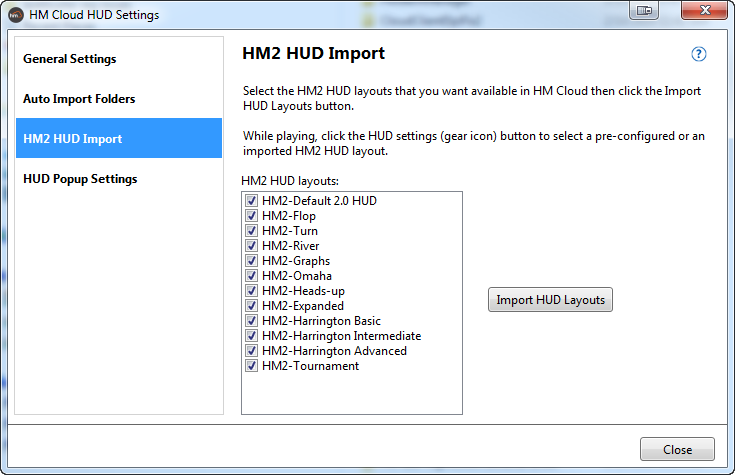This screenshot has height=475, width=735.
Task: Disable the HM2-Harrington Advanced layout
Action: click(251, 351)
